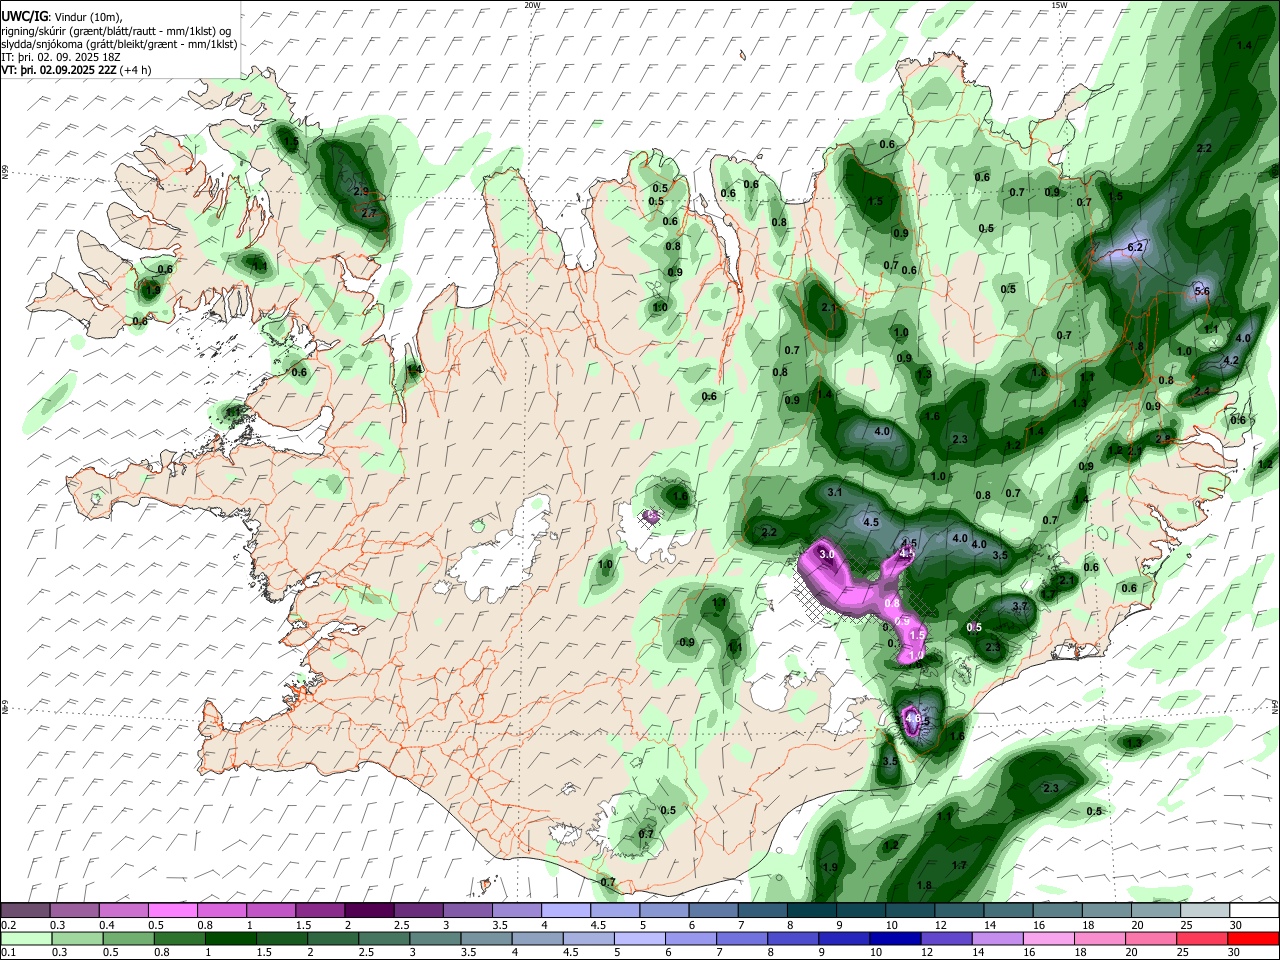Click the 6.2 precipitation value on the map
1280x960 pixels.
pos(1135,246)
